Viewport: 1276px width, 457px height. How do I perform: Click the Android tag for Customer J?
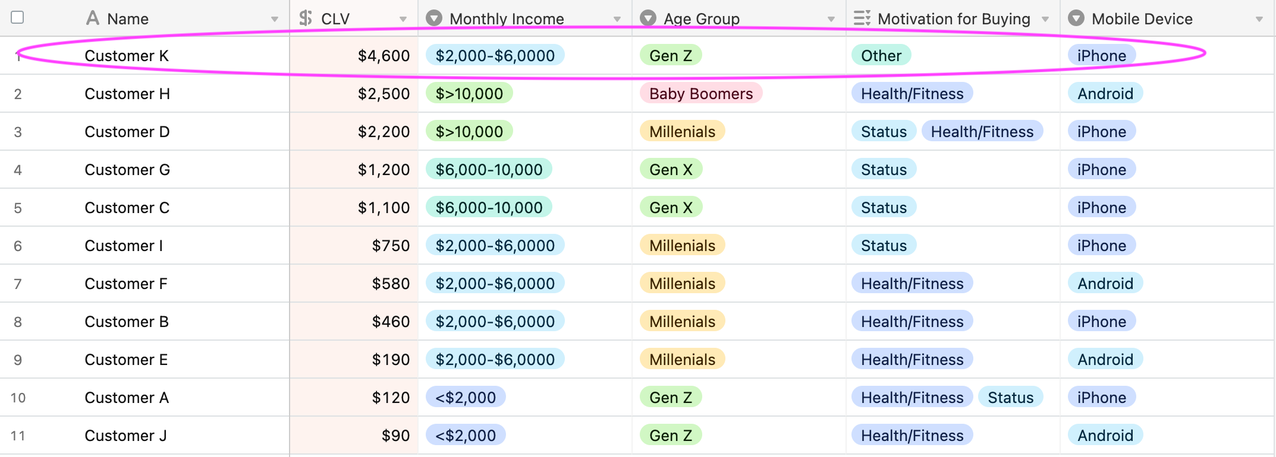[1105, 436]
